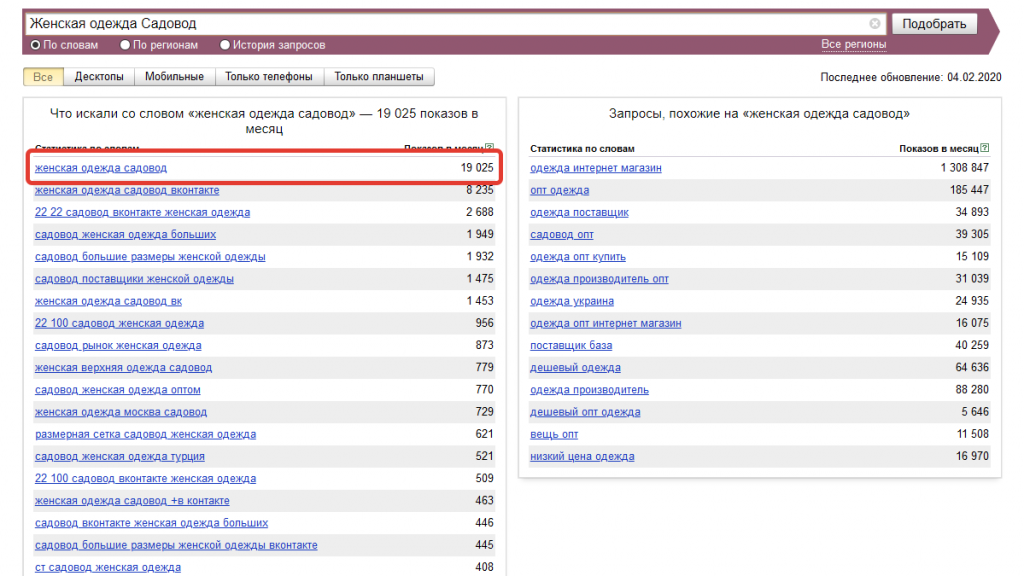Open link женская одежда садовод +в контакте
Screen dimensions: 1024x576
[x=132, y=501]
